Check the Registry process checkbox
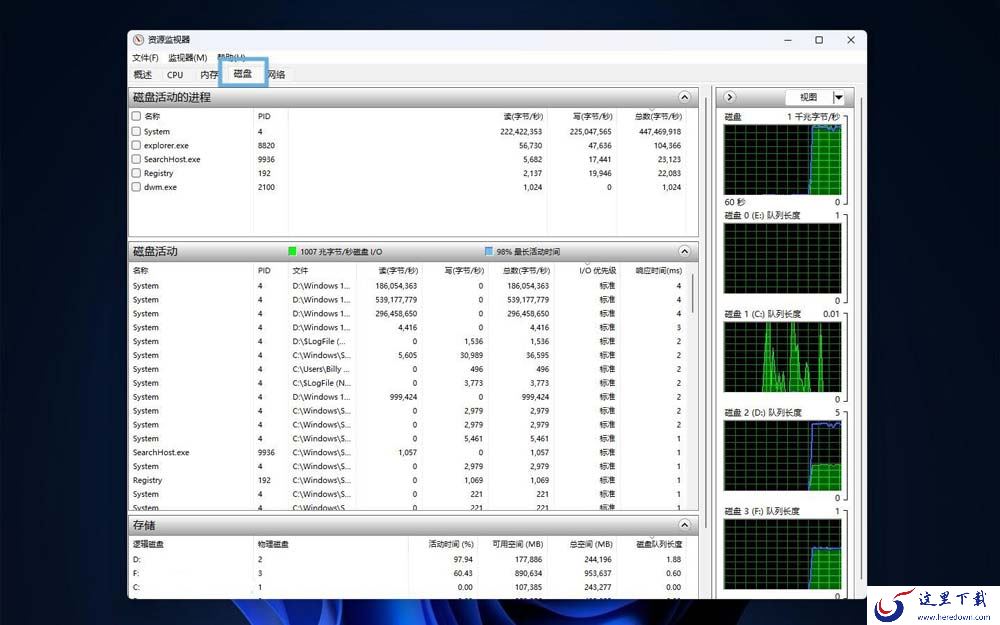1000x625 pixels. point(136,173)
